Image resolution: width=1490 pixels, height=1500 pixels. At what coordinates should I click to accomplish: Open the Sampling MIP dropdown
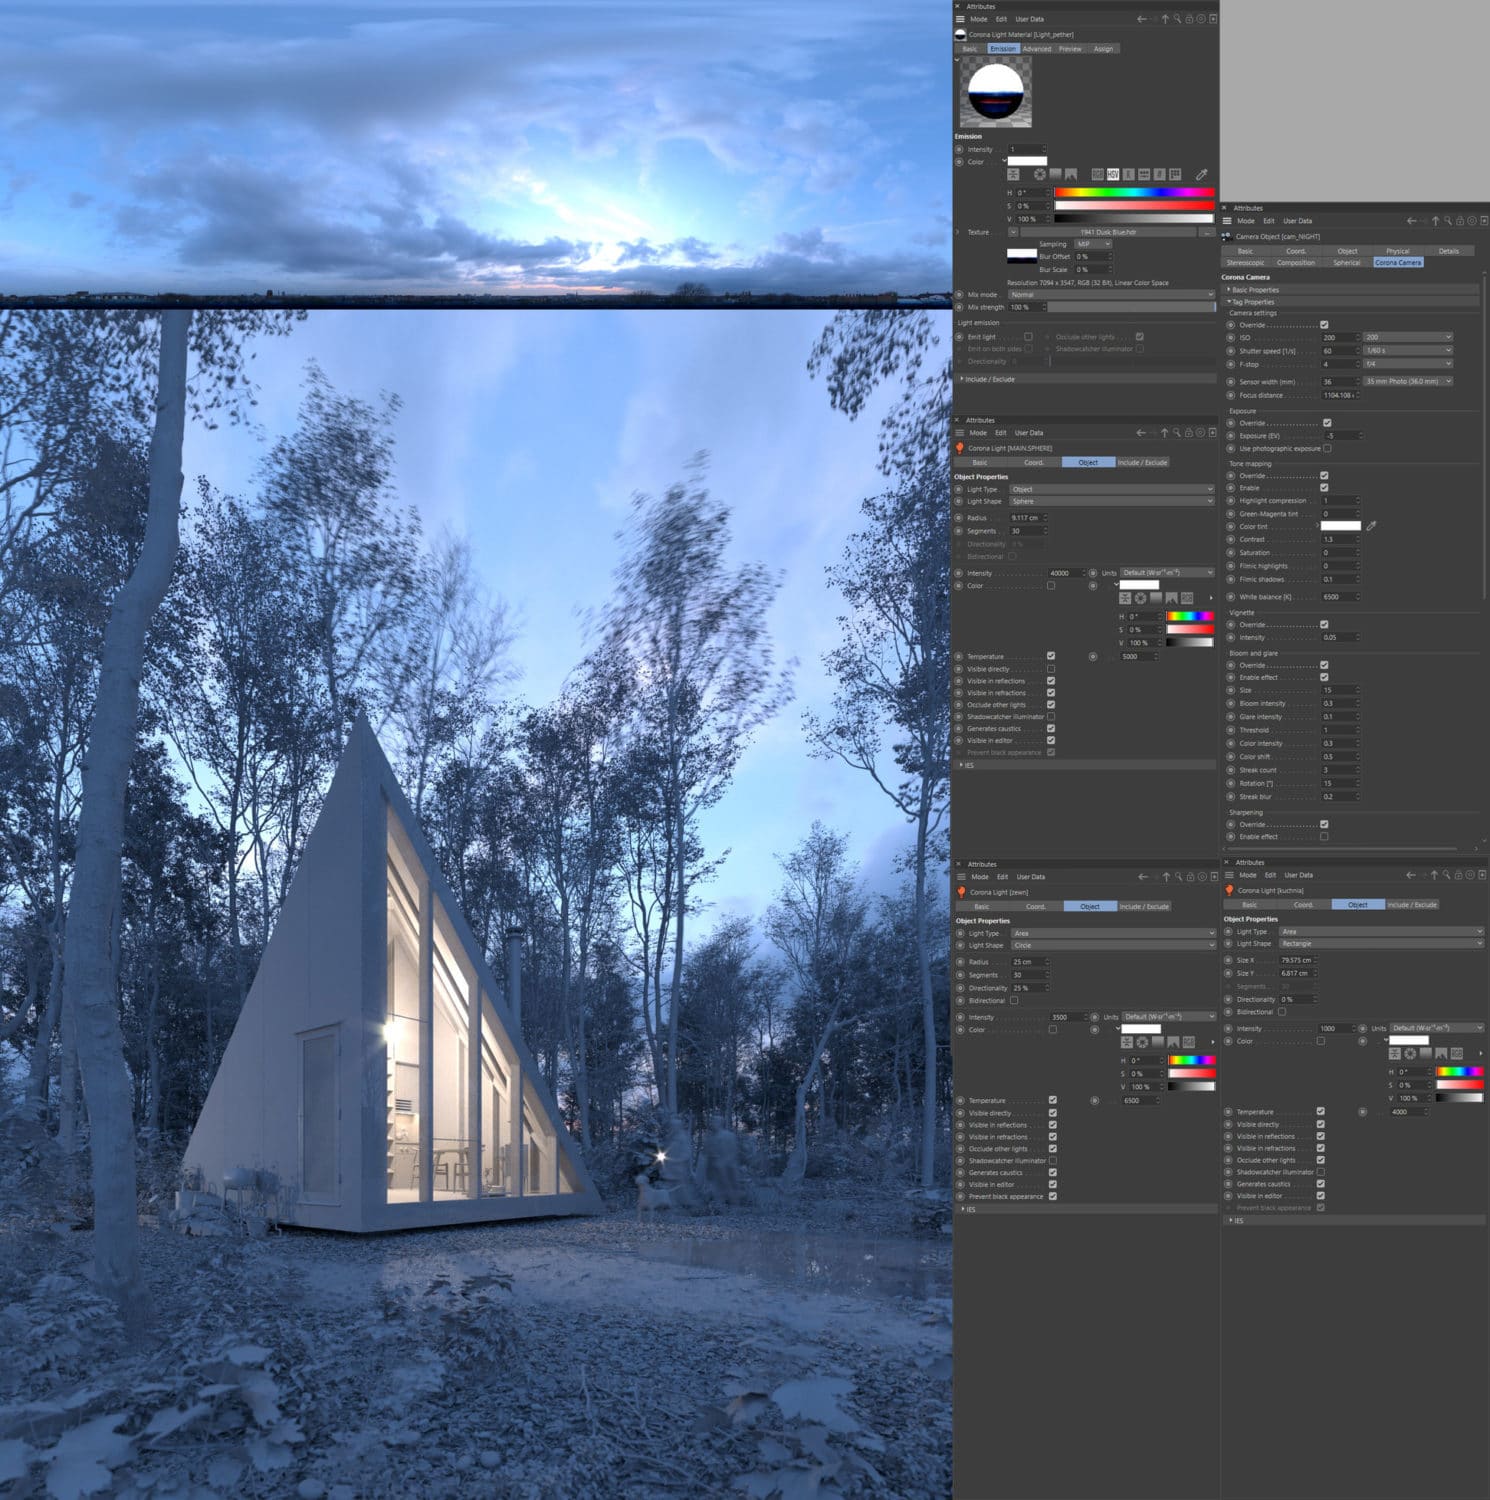coord(1092,243)
